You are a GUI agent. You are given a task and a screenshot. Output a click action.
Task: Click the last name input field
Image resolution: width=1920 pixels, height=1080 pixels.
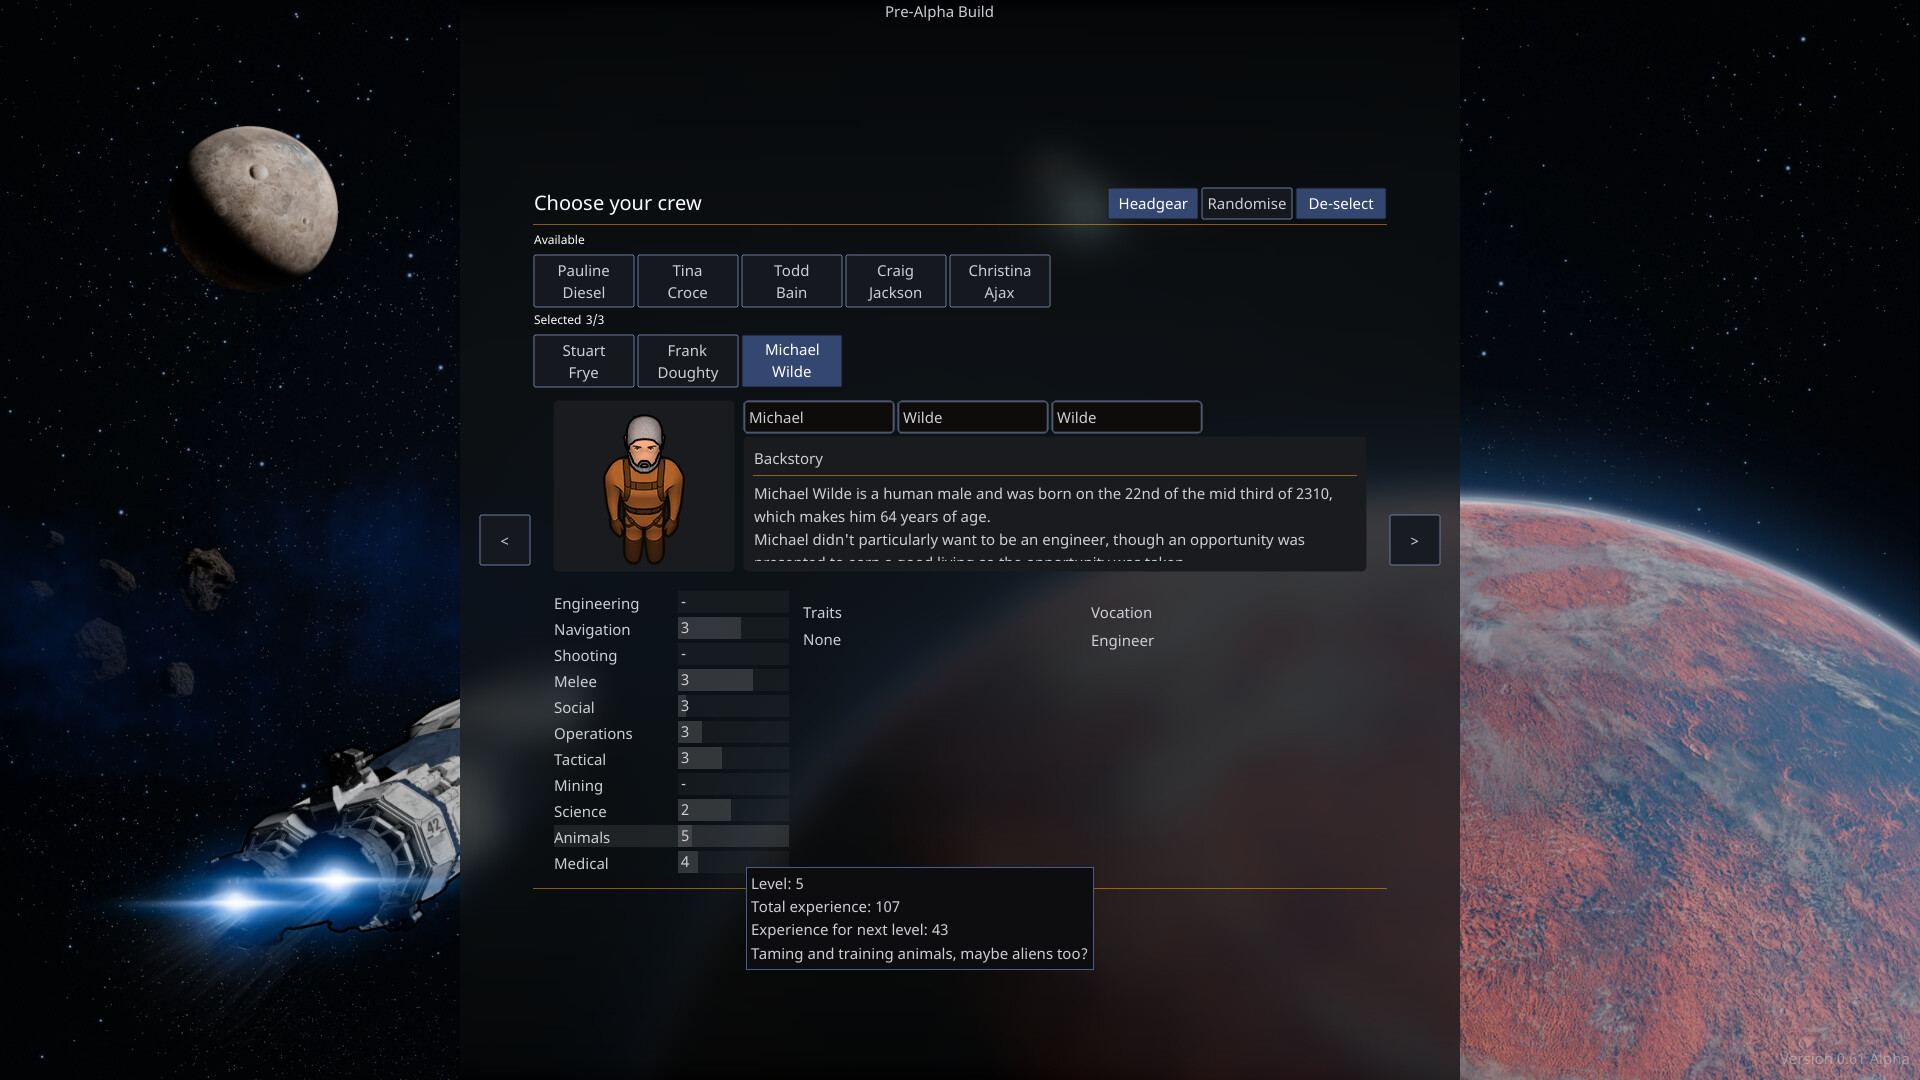[x=972, y=417]
